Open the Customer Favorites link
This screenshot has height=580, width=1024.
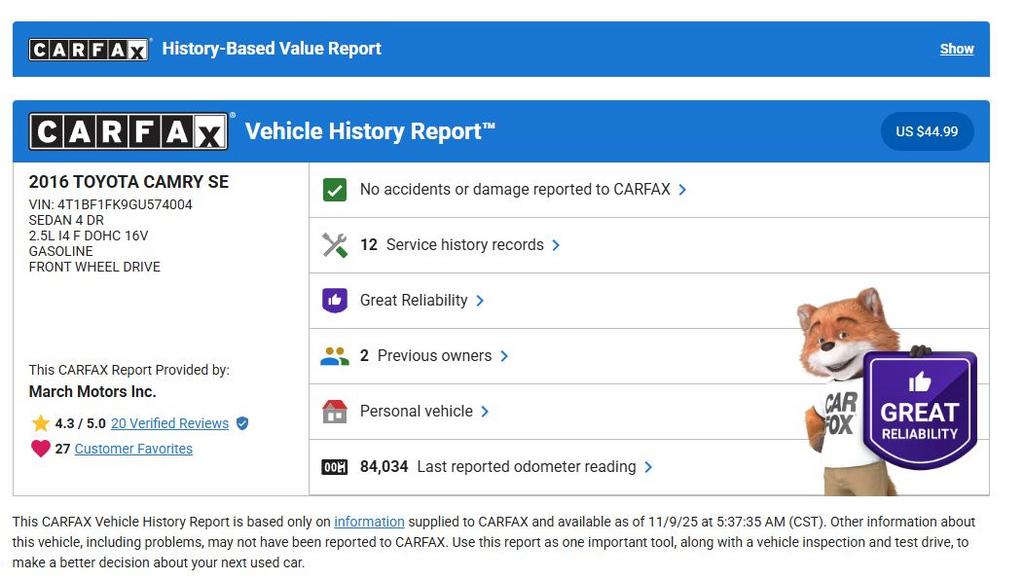(133, 449)
